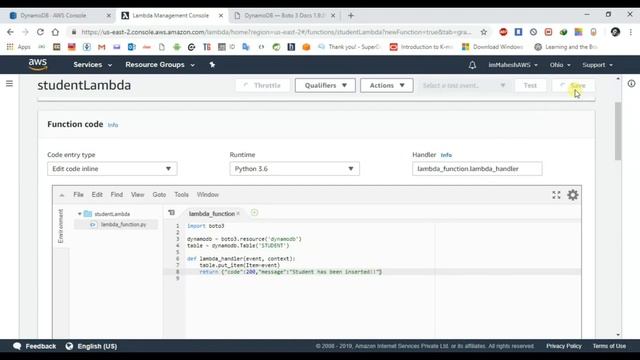This screenshot has width=640, height=360.
Task: Change the Ohio region dropdown
Action: [x=560, y=65]
